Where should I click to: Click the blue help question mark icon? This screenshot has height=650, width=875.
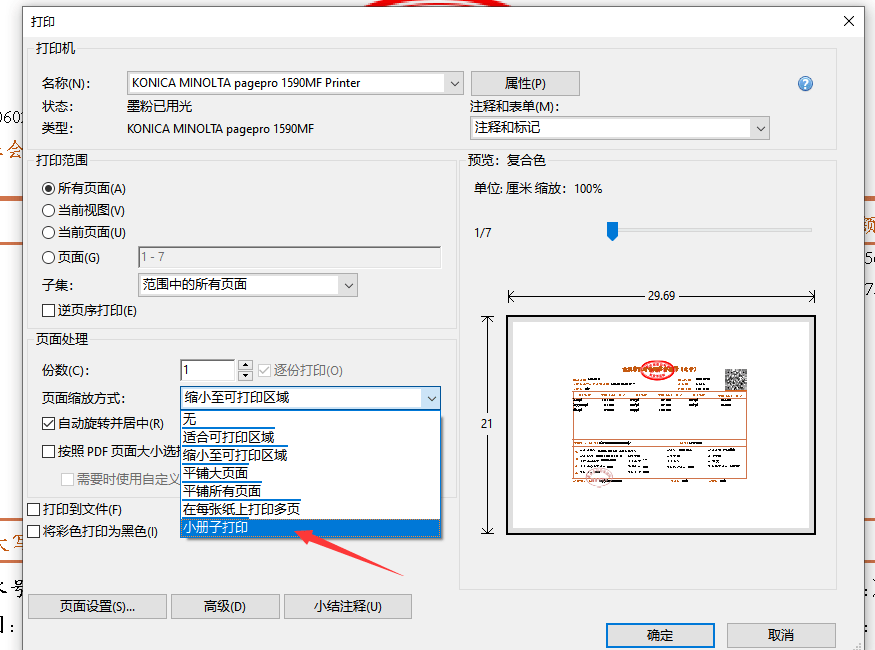(805, 84)
